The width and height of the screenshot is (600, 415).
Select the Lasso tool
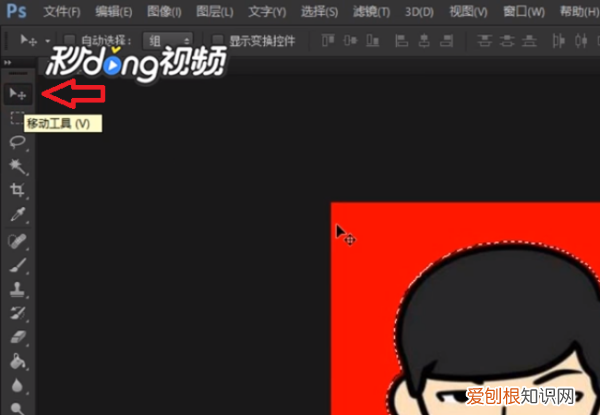click(17, 142)
